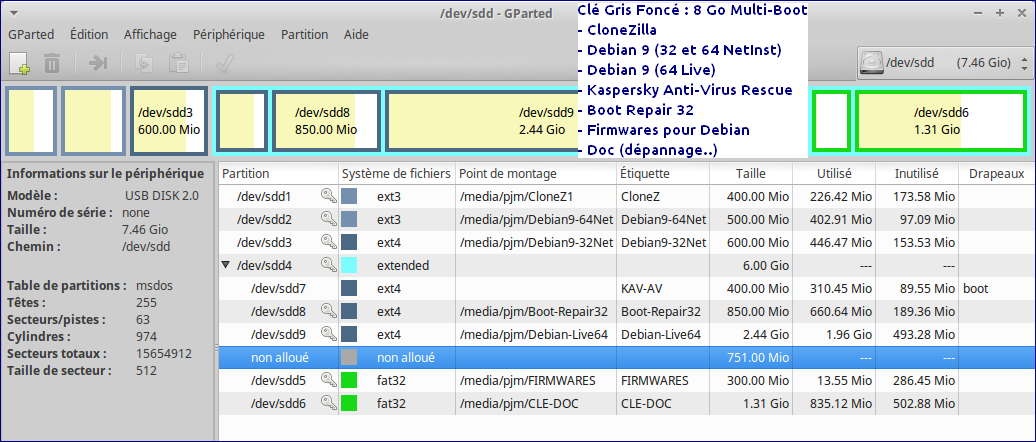Apply all operations with the checkmark icon
Image resolution: width=1036 pixels, height=442 pixels.
point(224,64)
